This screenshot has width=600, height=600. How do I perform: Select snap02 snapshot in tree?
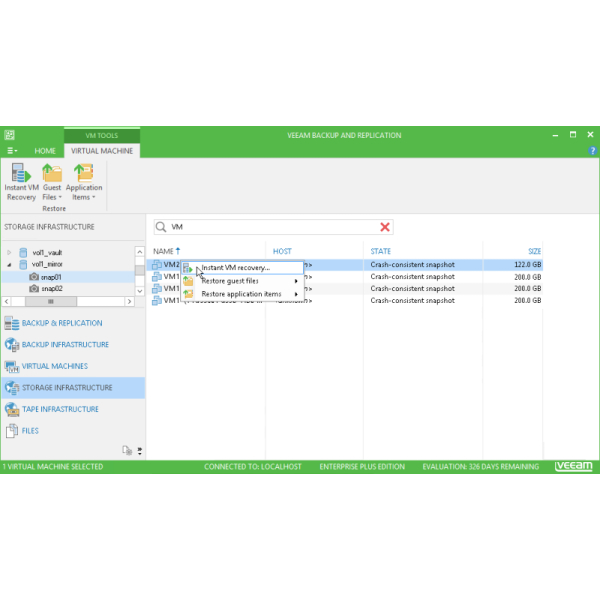click(x=51, y=288)
